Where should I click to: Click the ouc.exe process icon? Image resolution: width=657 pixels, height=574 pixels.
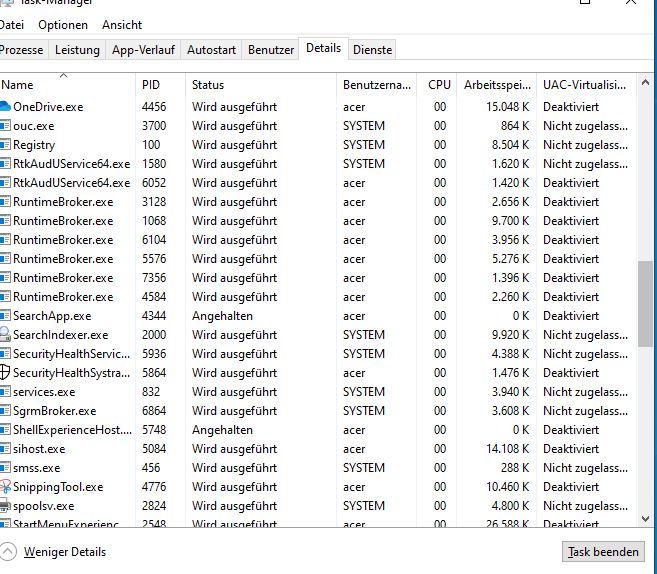5,126
